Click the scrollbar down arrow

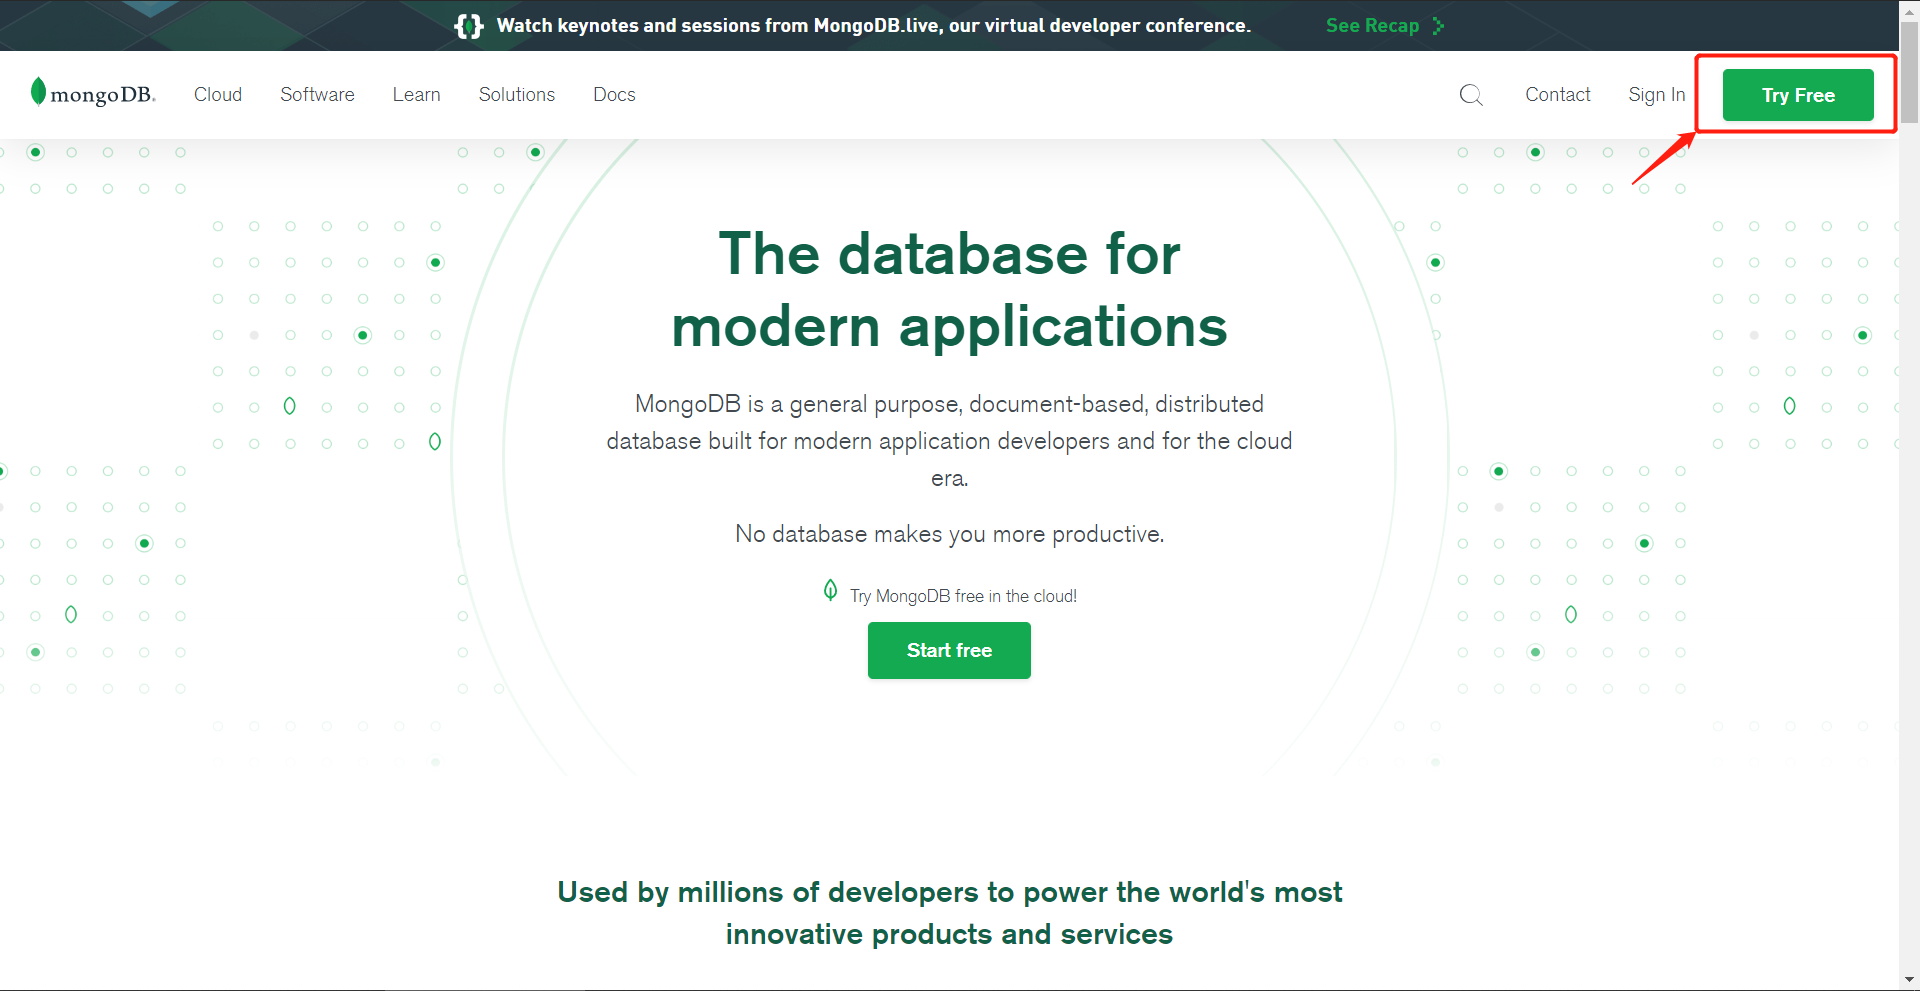[x=1909, y=980]
